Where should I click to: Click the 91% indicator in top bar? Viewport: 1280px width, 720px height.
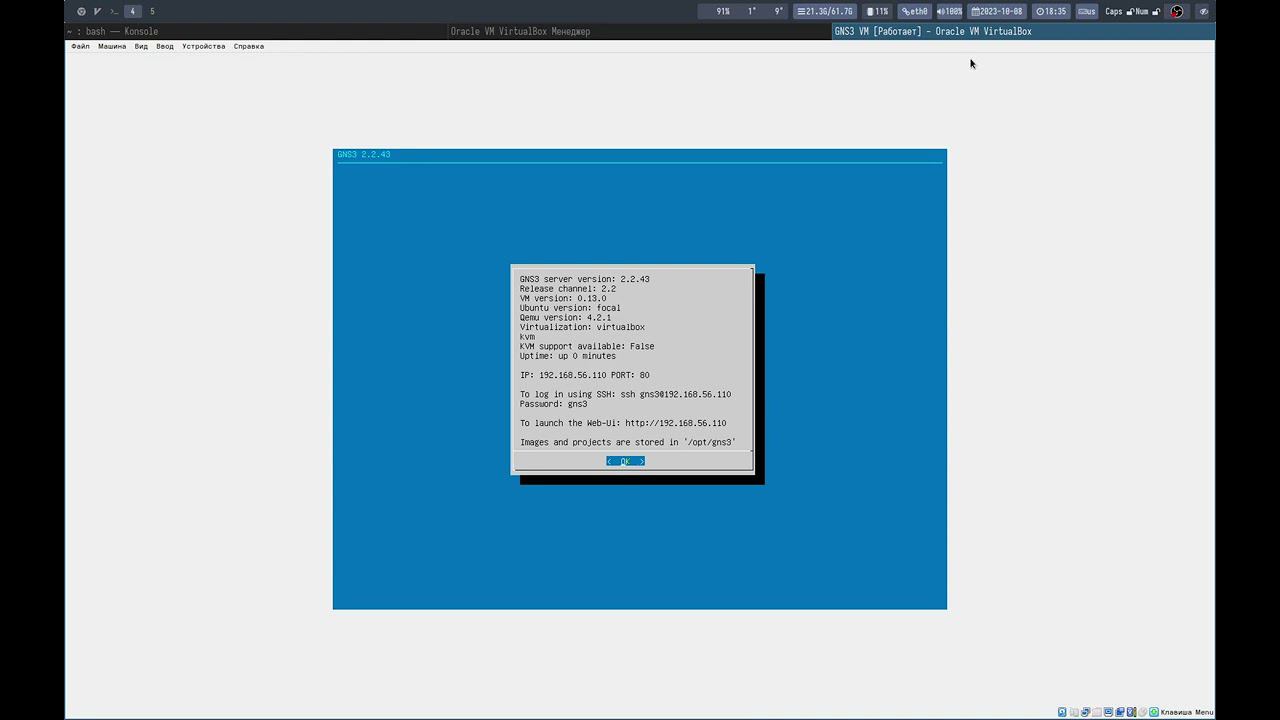(723, 11)
